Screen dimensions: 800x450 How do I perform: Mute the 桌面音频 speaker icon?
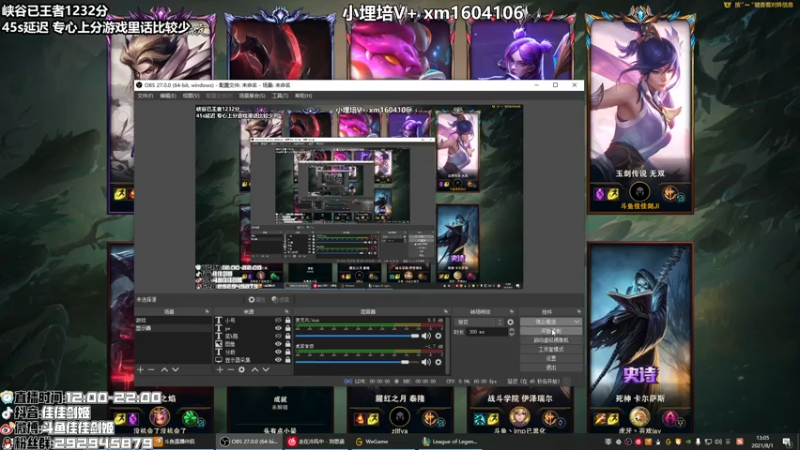click(426, 362)
